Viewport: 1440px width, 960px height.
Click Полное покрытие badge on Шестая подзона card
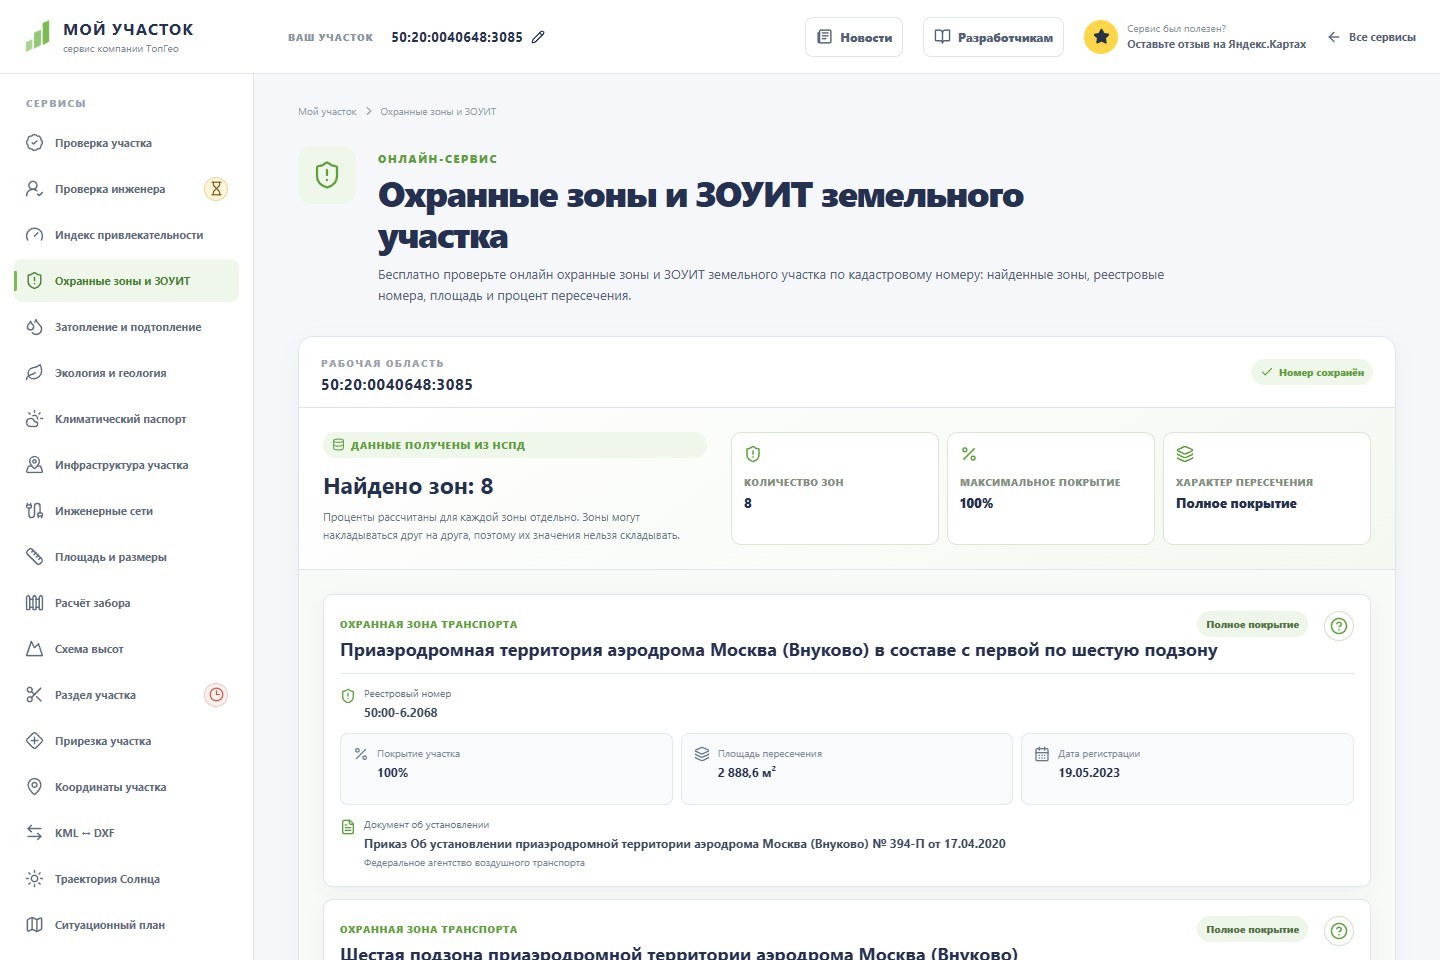[x=1252, y=930]
